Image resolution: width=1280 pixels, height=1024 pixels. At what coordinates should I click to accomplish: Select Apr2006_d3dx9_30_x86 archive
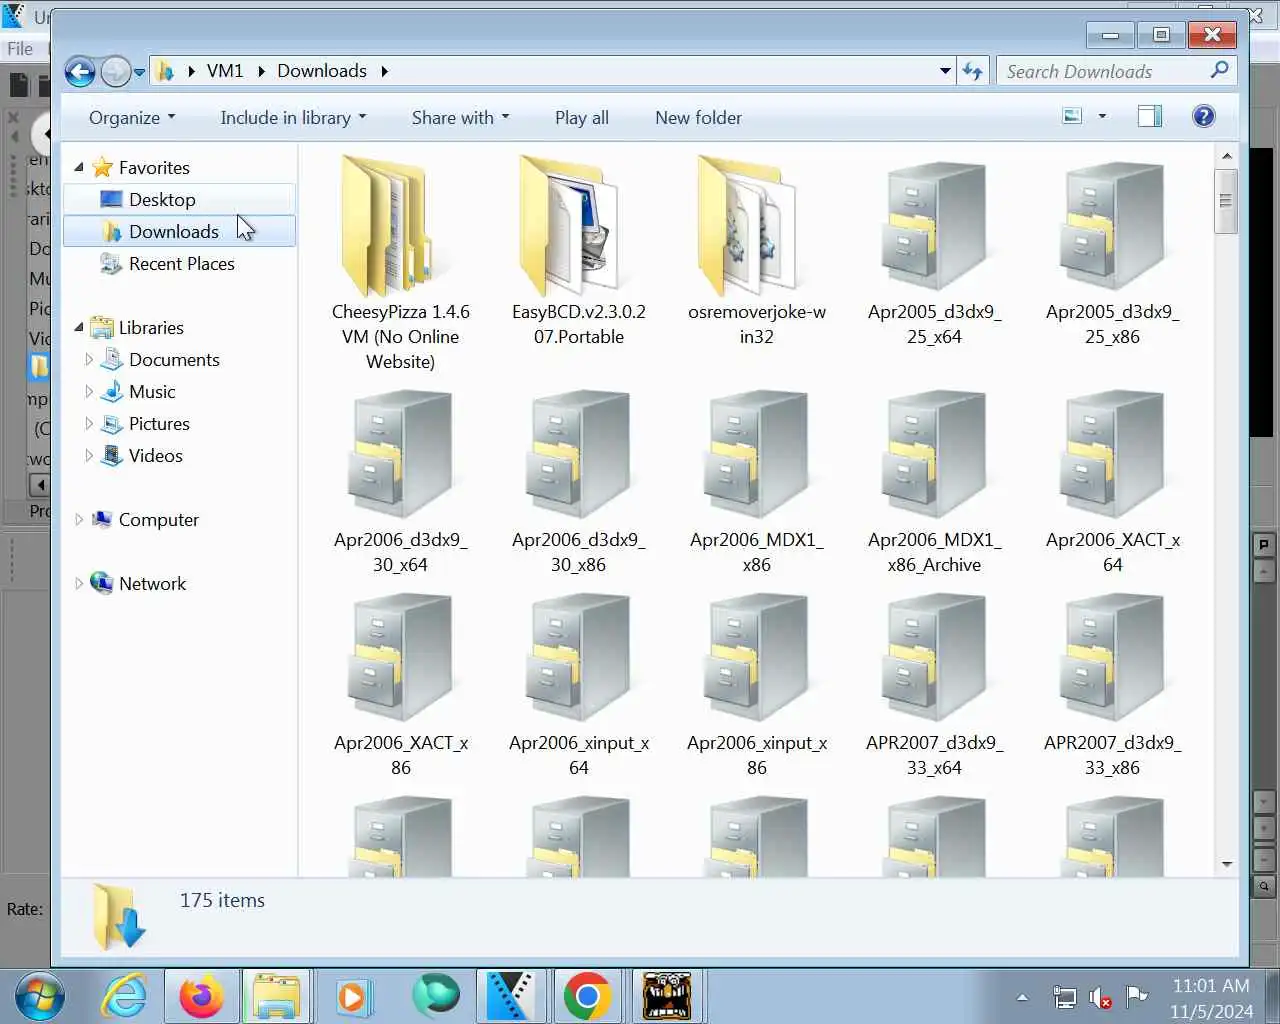click(x=578, y=482)
